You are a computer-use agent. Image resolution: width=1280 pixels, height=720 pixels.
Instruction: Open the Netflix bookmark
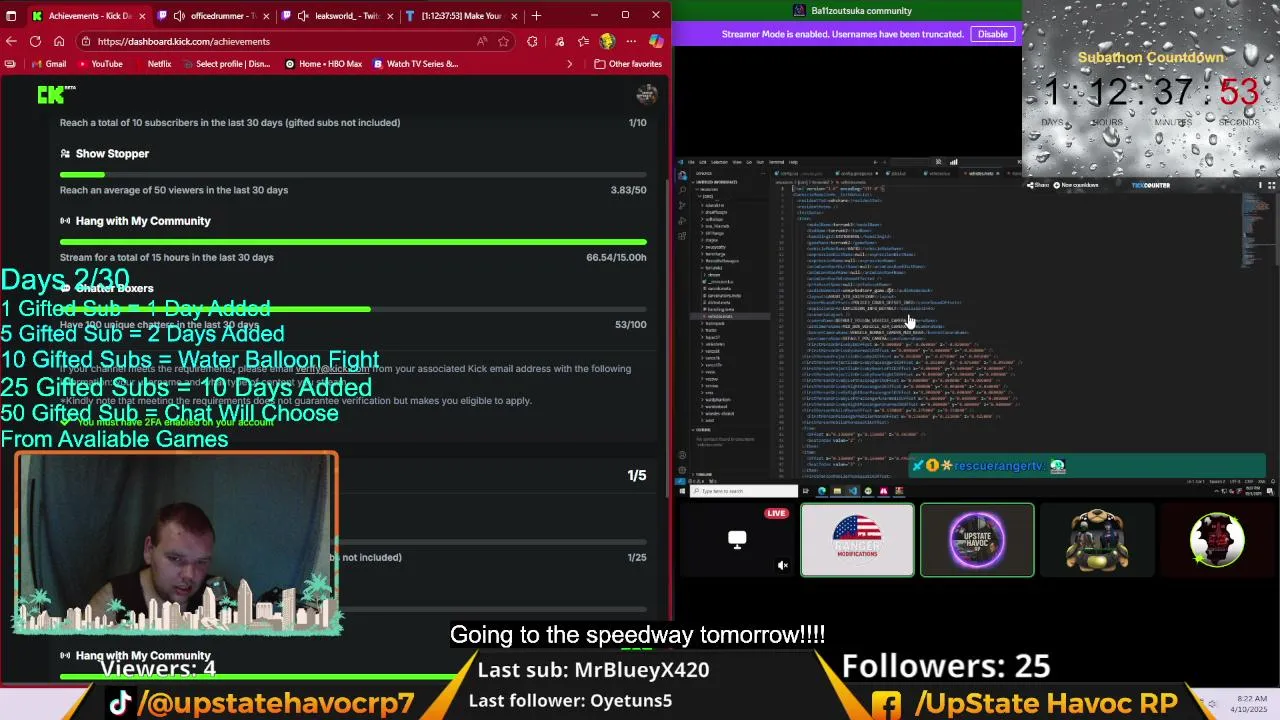click(x=152, y=64)
